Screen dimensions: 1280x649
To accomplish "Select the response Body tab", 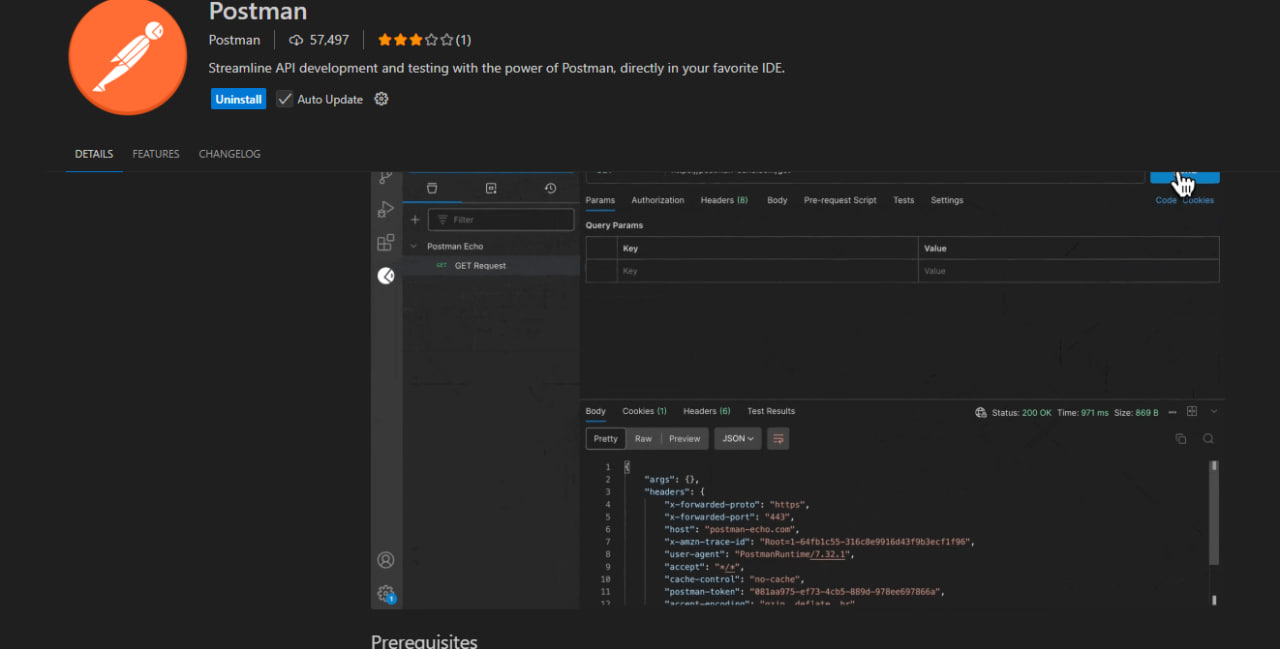I will pos(596,411).
